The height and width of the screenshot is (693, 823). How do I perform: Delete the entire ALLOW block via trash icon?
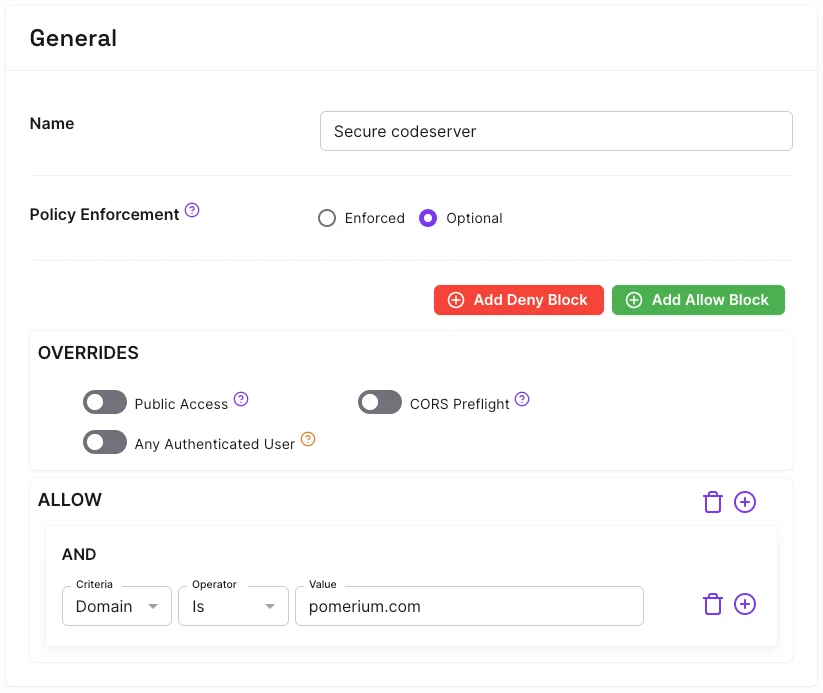coord(713,502)
